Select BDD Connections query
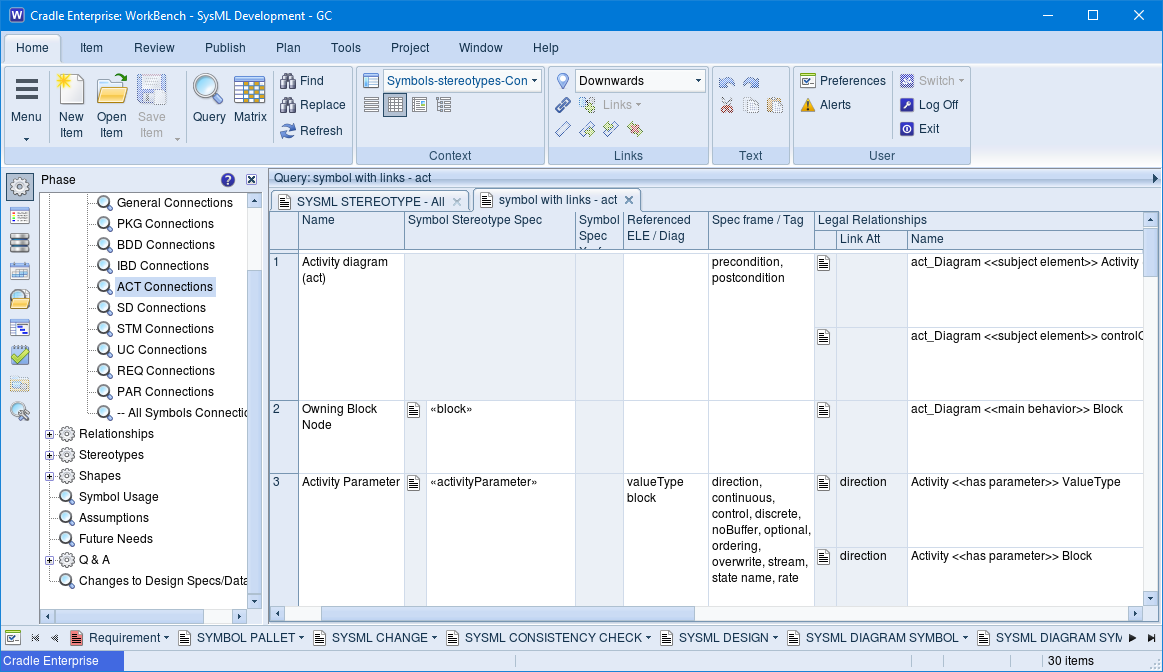1163x672 pixels. click(x=165, y=245)
